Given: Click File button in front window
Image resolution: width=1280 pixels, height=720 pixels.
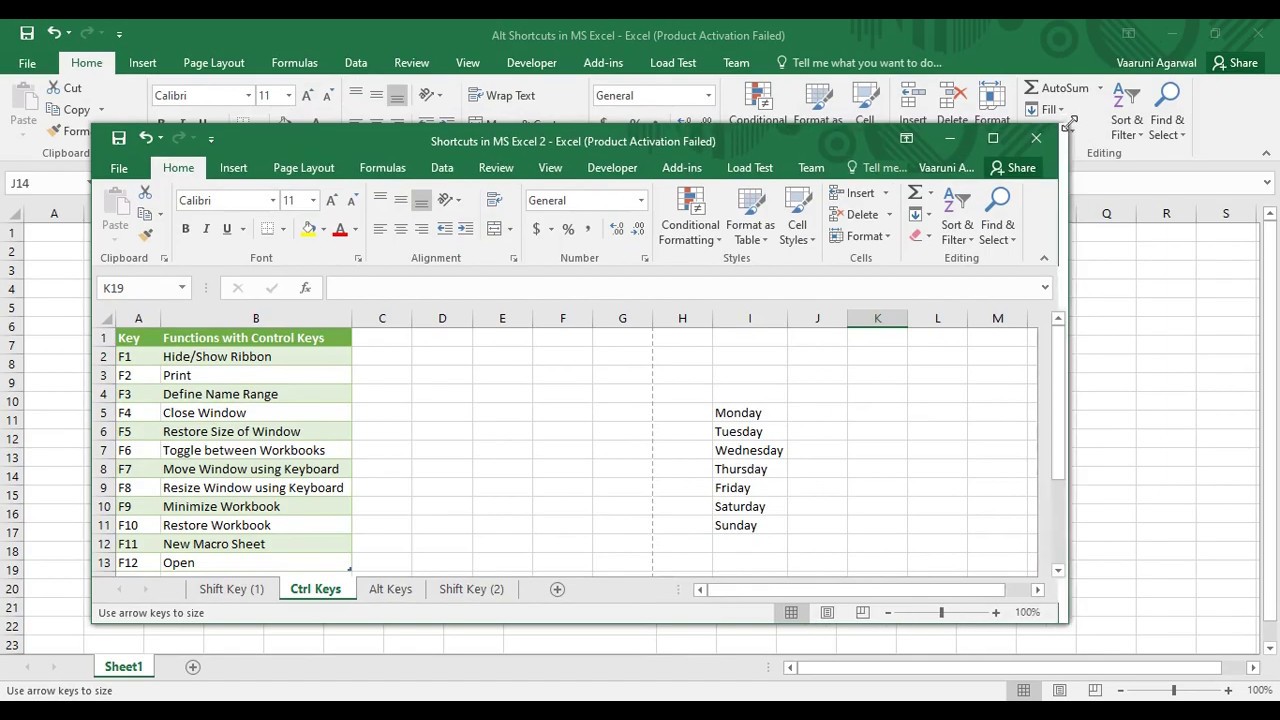Looking at the screenshot, I should [x=119, y=168].
